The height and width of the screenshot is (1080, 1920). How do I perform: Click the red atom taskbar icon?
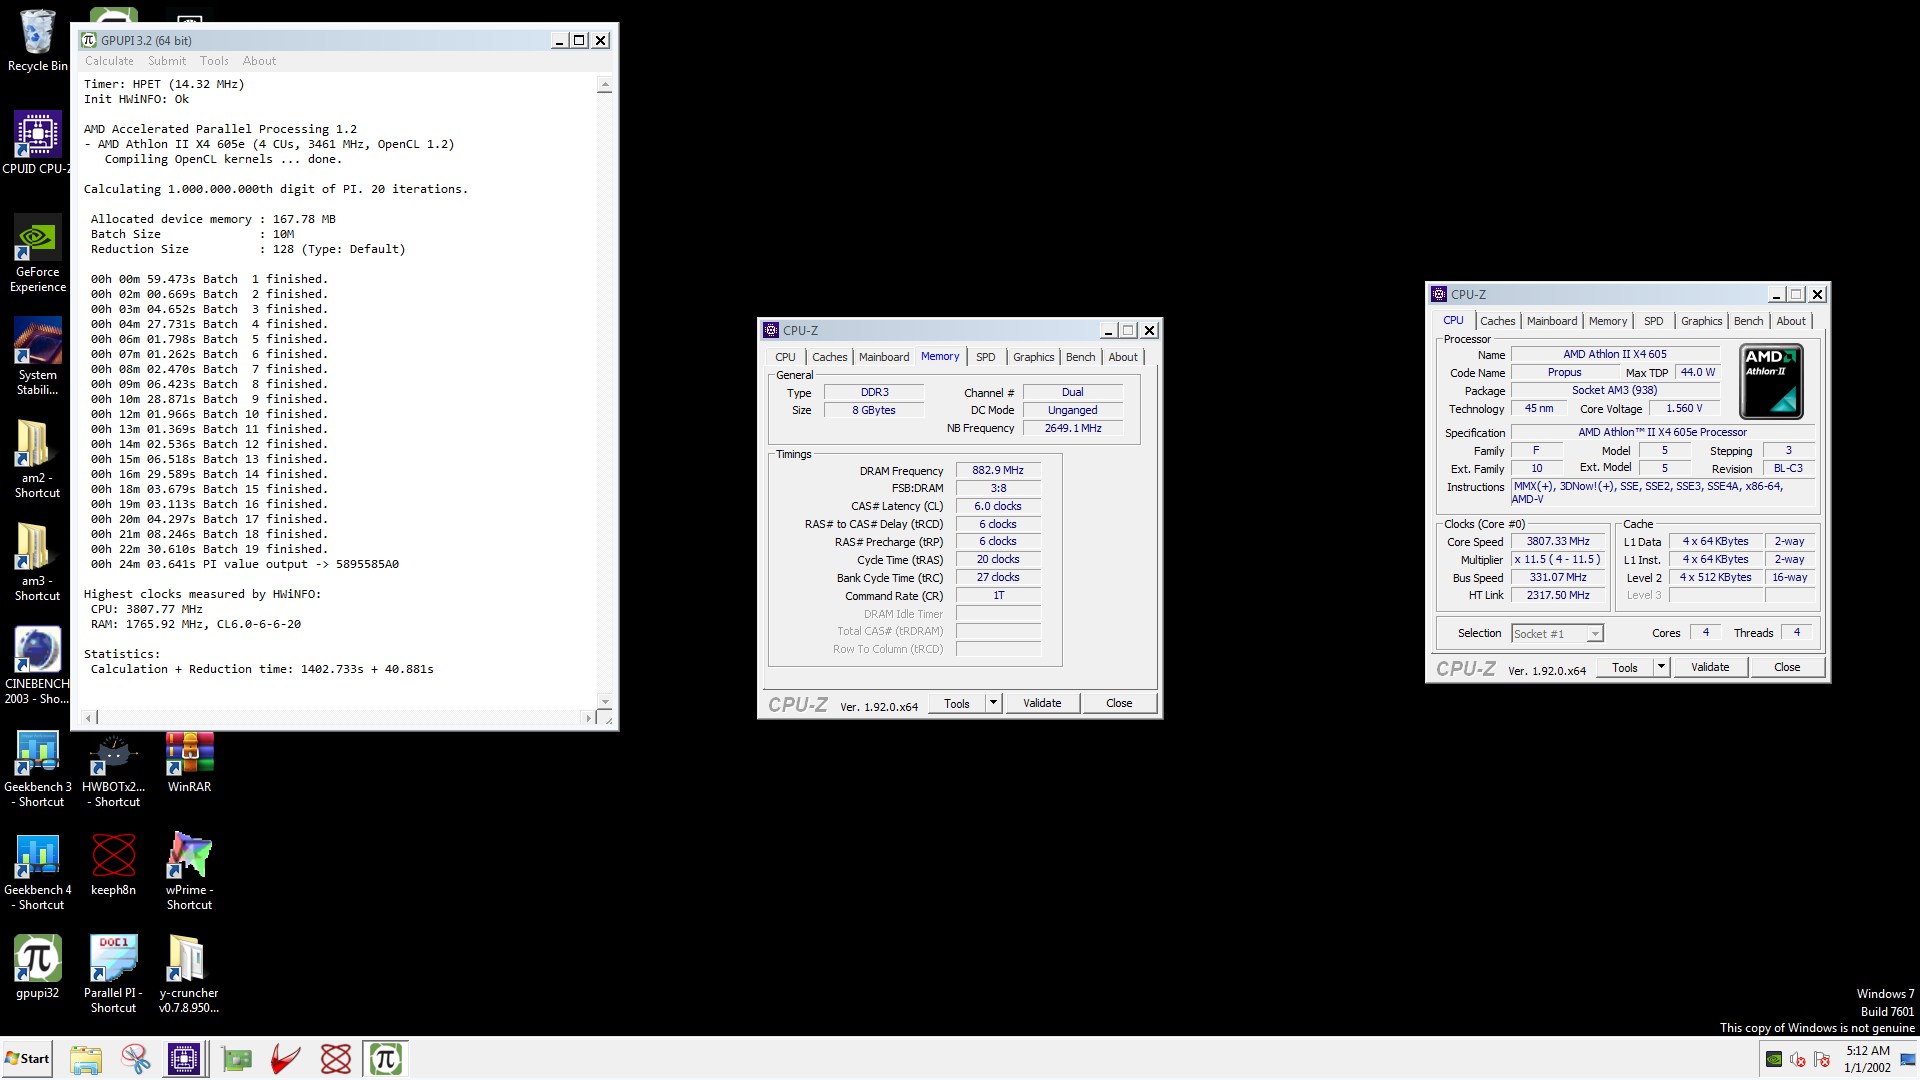click(336, 1059)
